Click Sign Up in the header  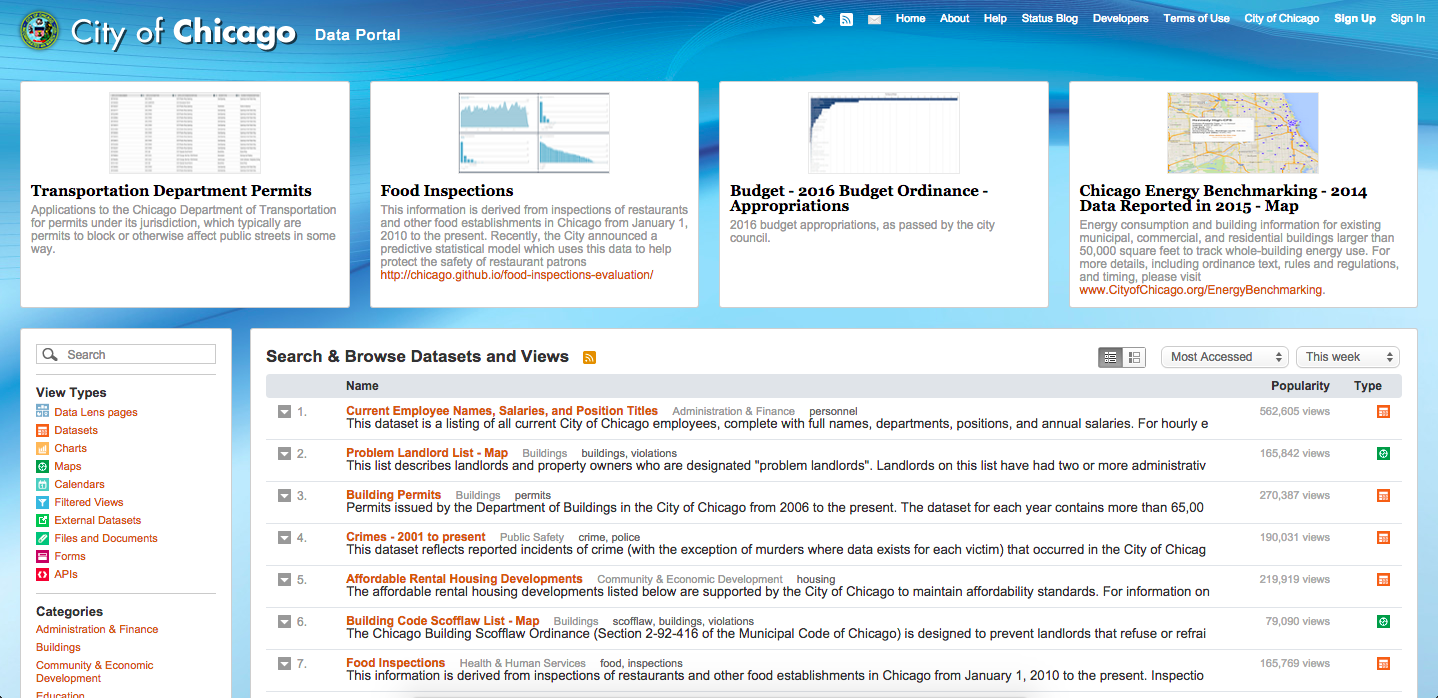click(1354, 18)
